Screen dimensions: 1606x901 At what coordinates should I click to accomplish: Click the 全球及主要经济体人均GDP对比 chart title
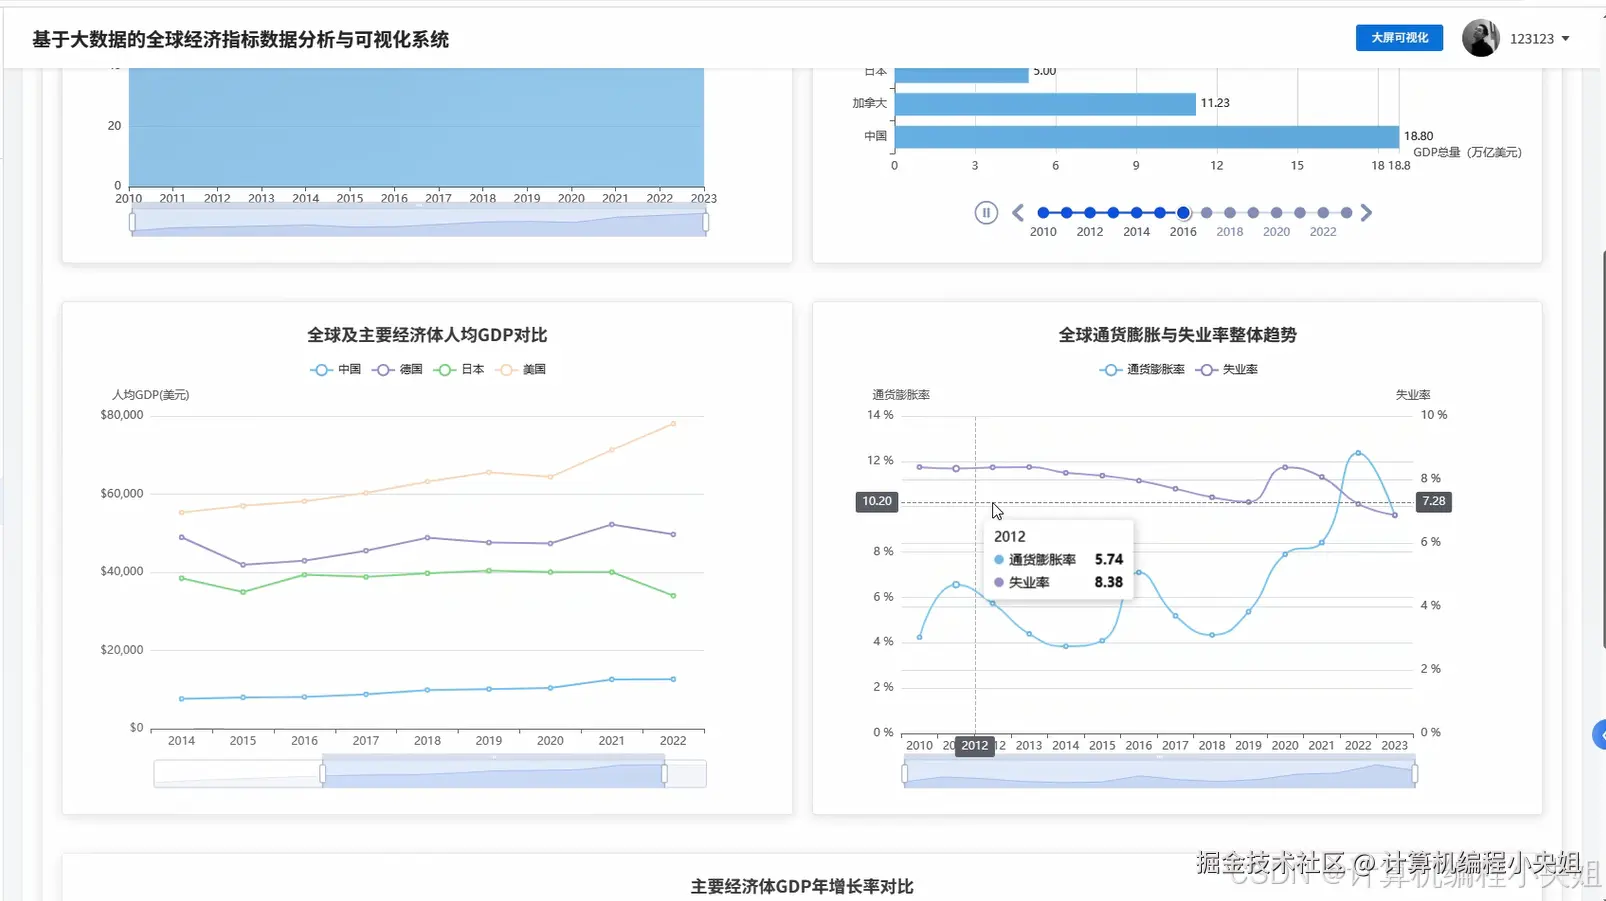[x=427, y=335]
